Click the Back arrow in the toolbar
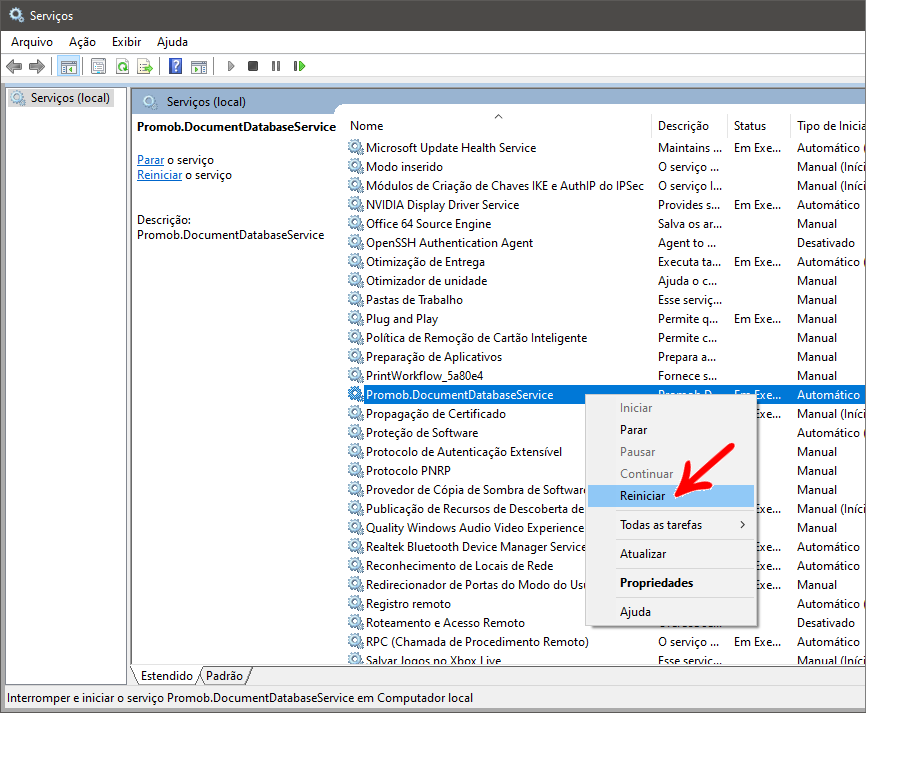 [x=14, y=66]
